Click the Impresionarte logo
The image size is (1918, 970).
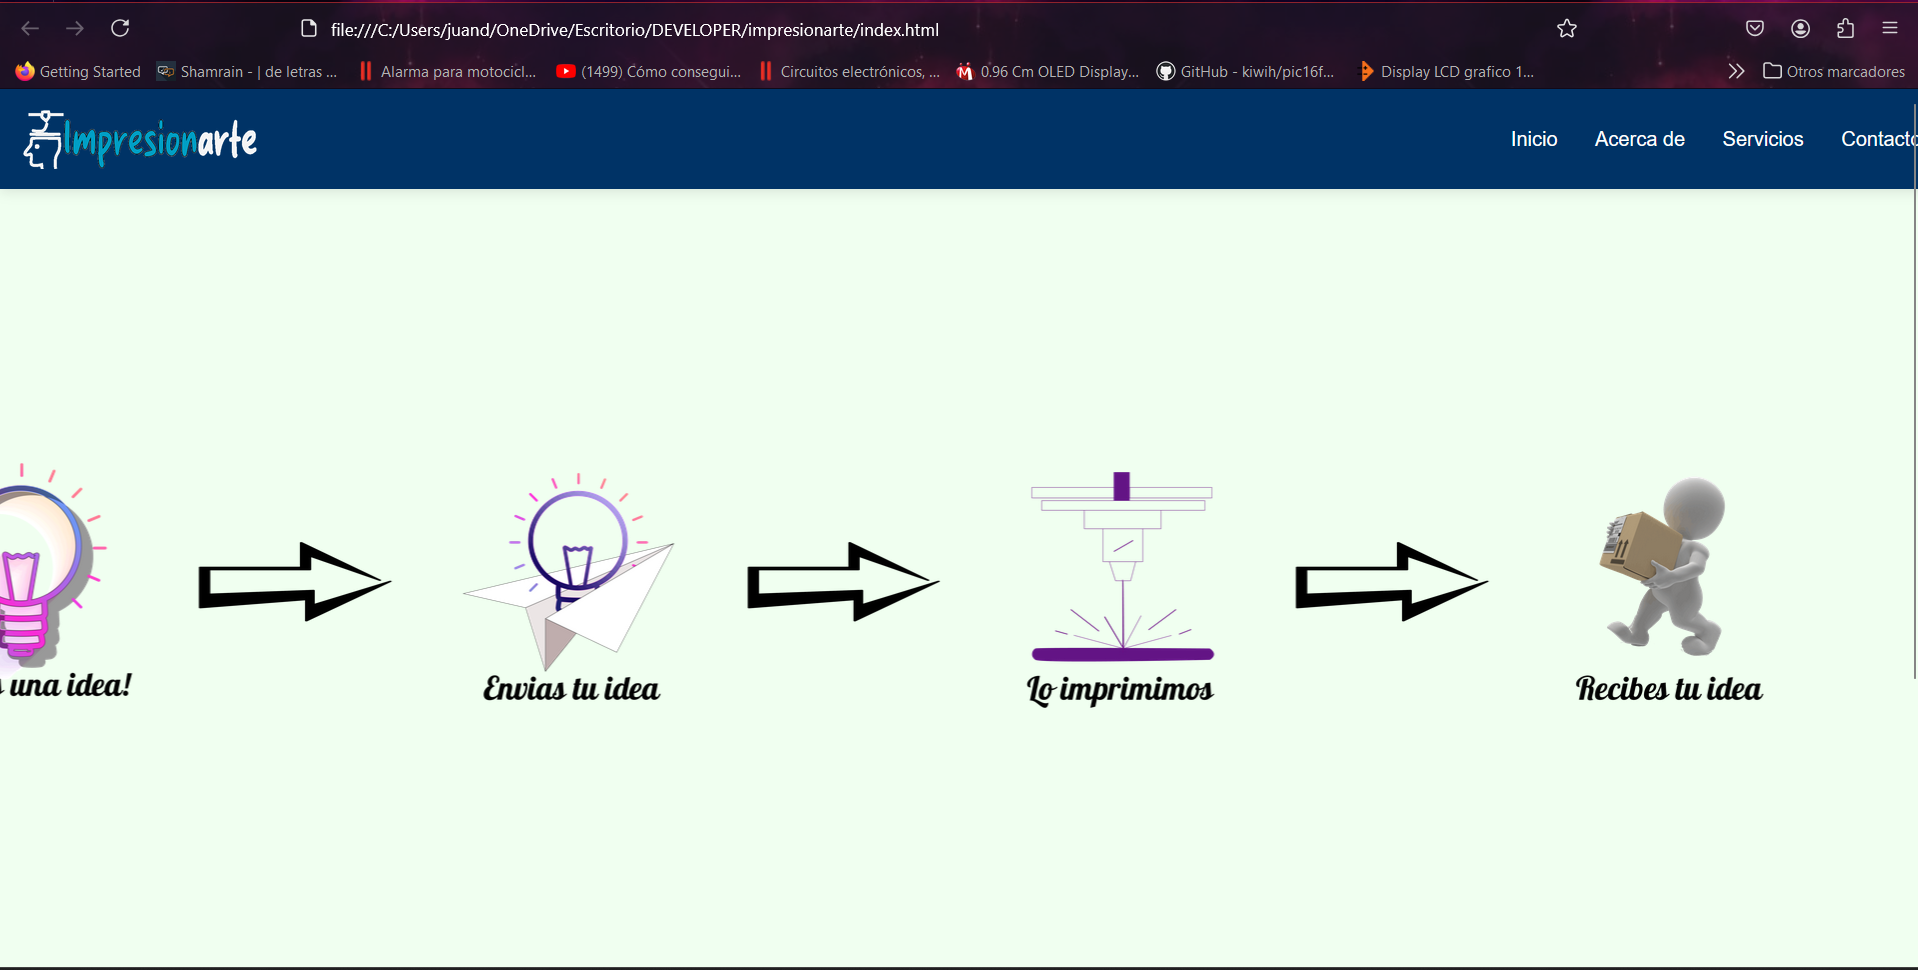point(140,140)
